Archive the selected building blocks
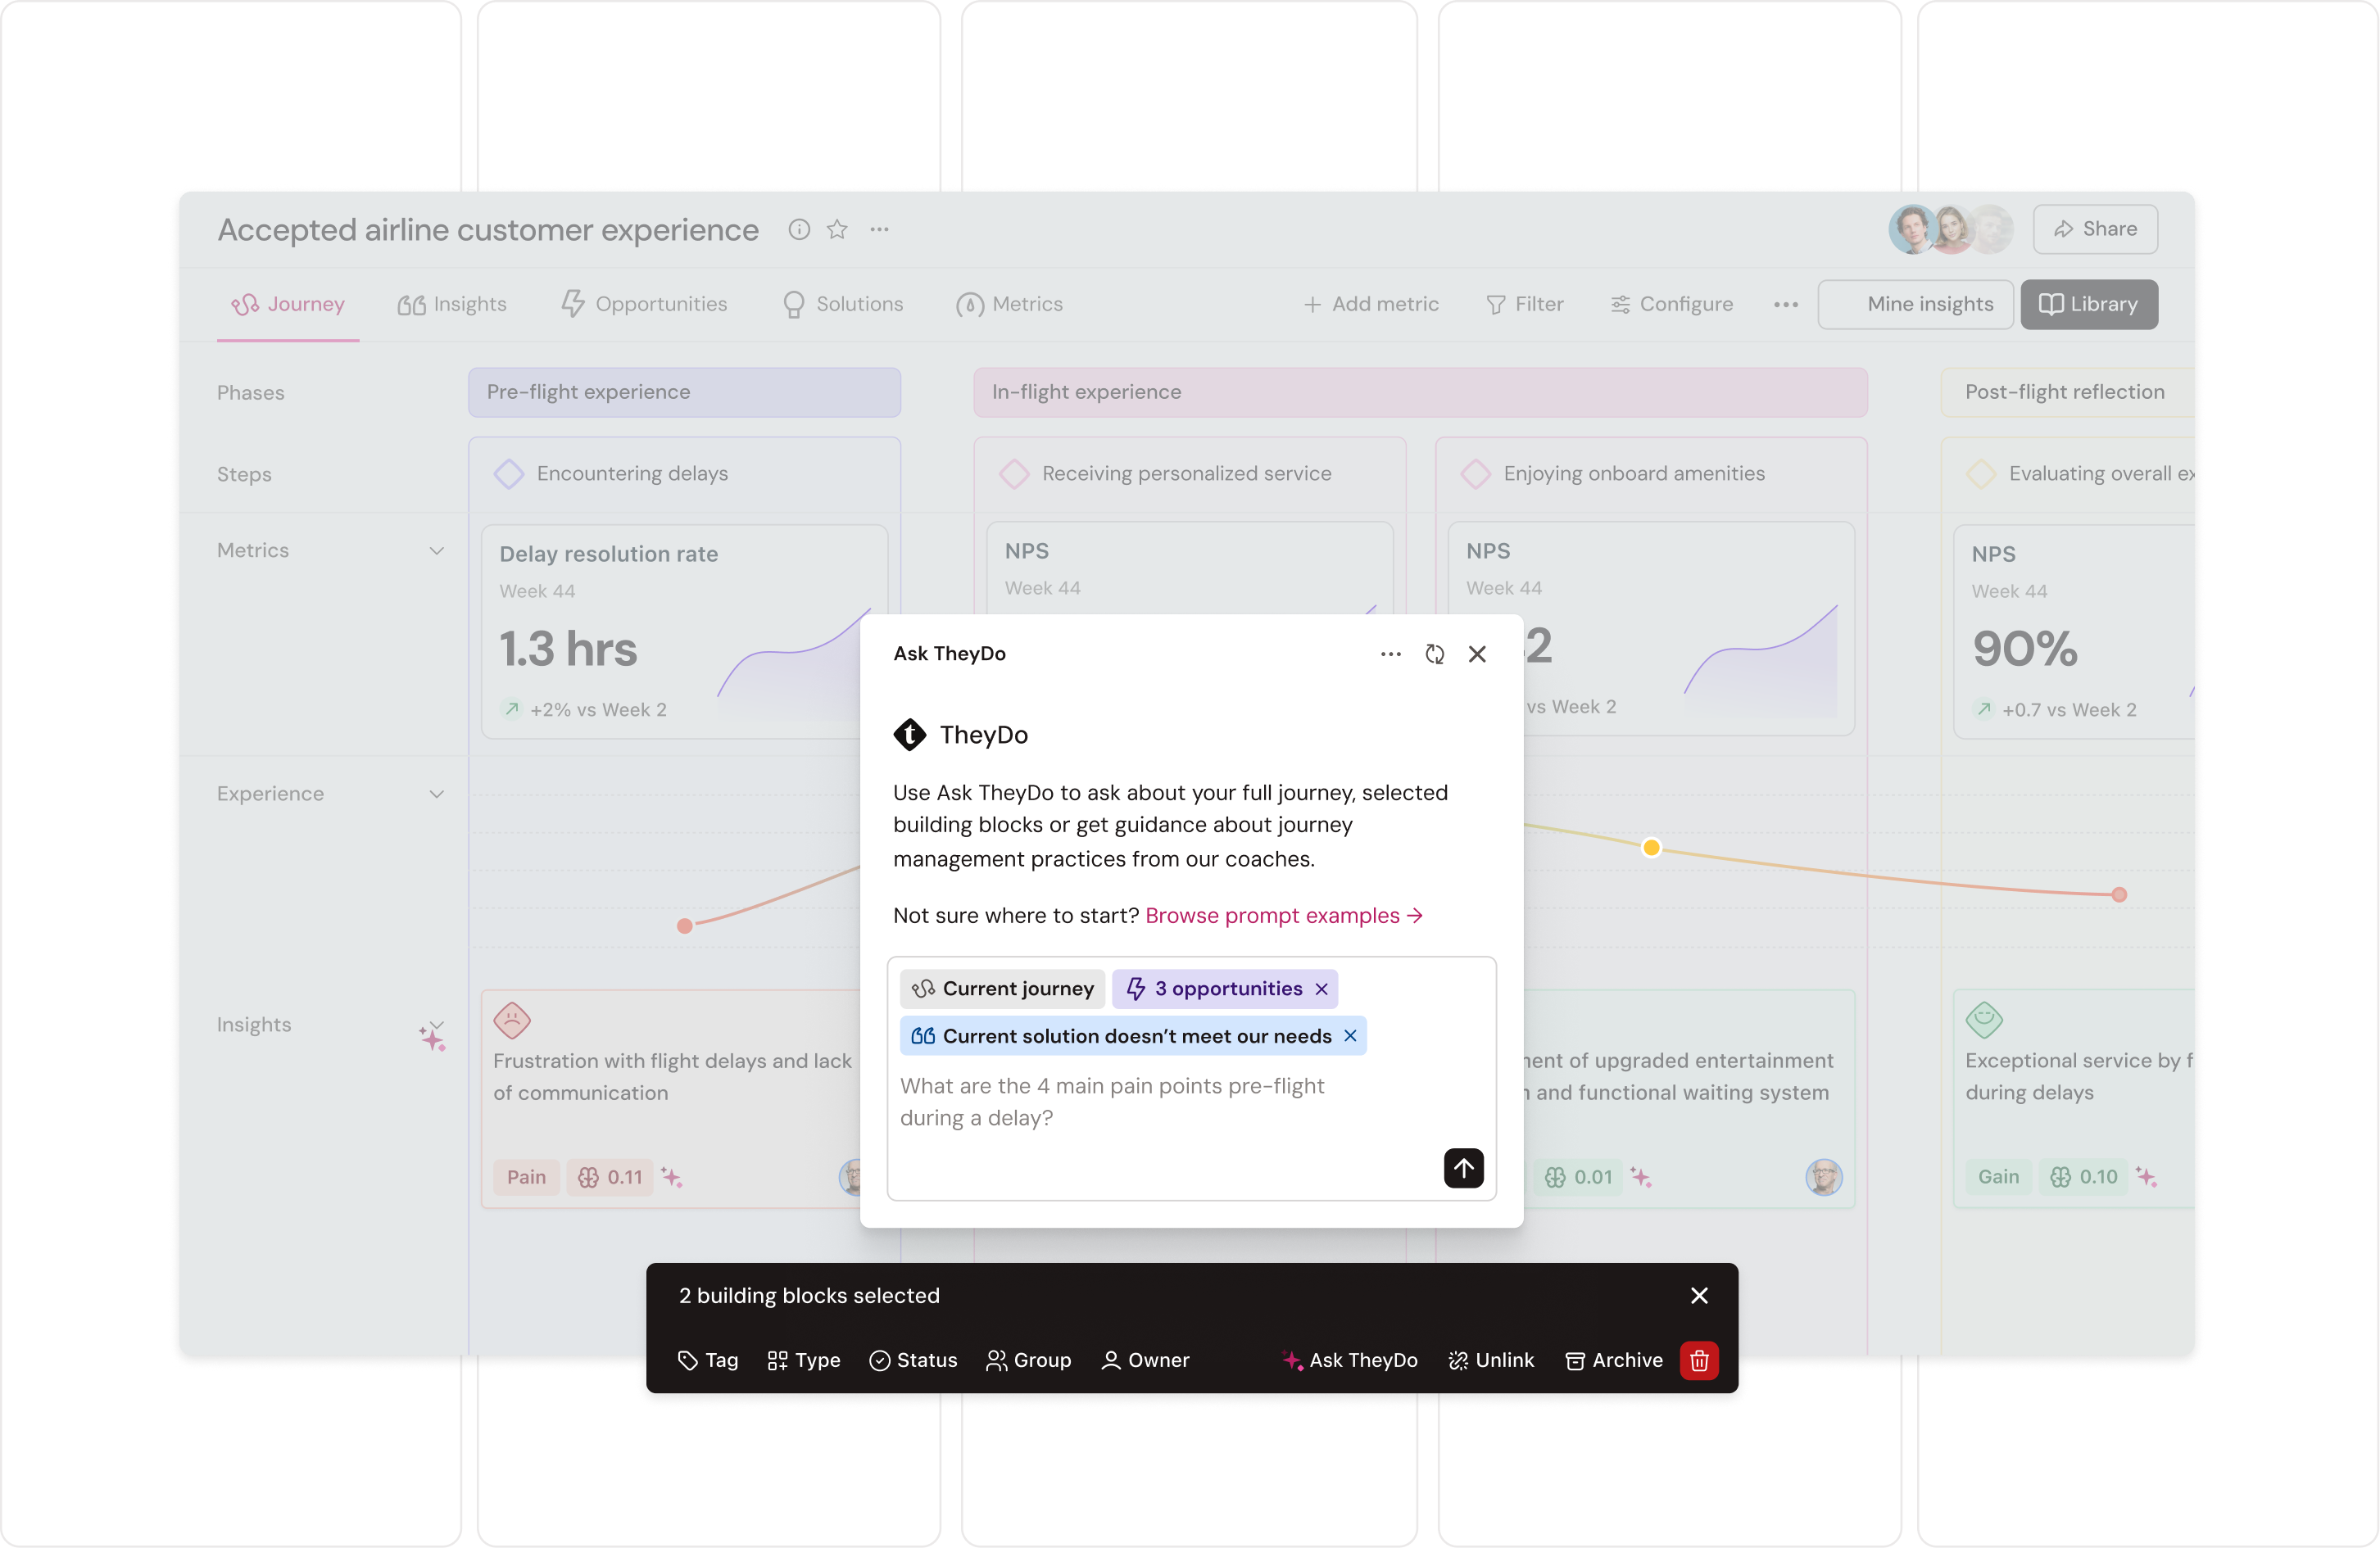Screen dimensions: 2380x1548 1612,1360
